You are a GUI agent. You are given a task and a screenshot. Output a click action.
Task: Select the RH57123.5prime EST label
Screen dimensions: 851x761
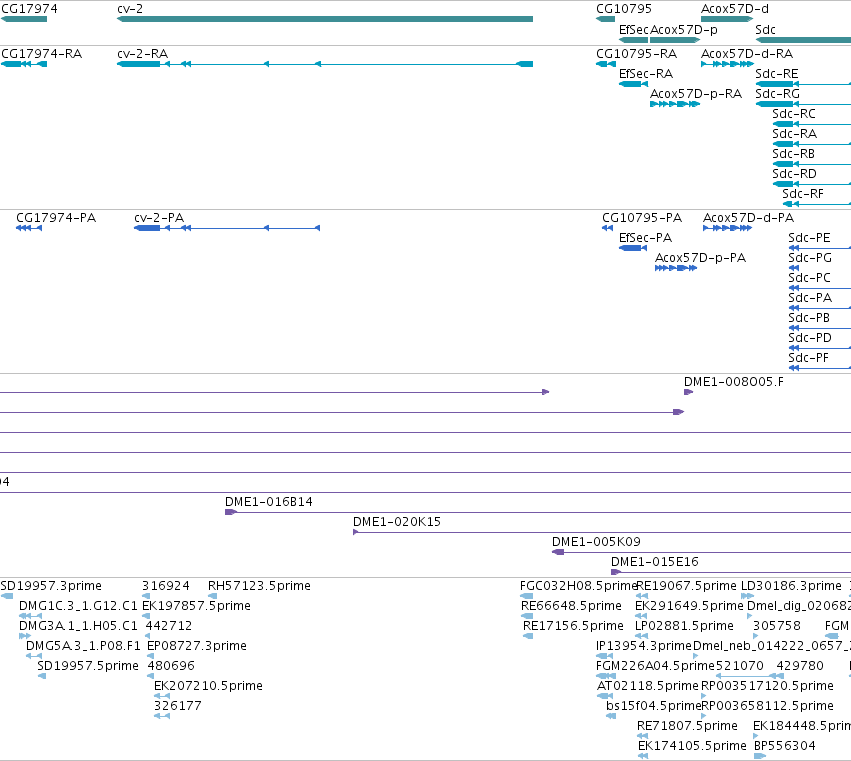tap(259, 586)
